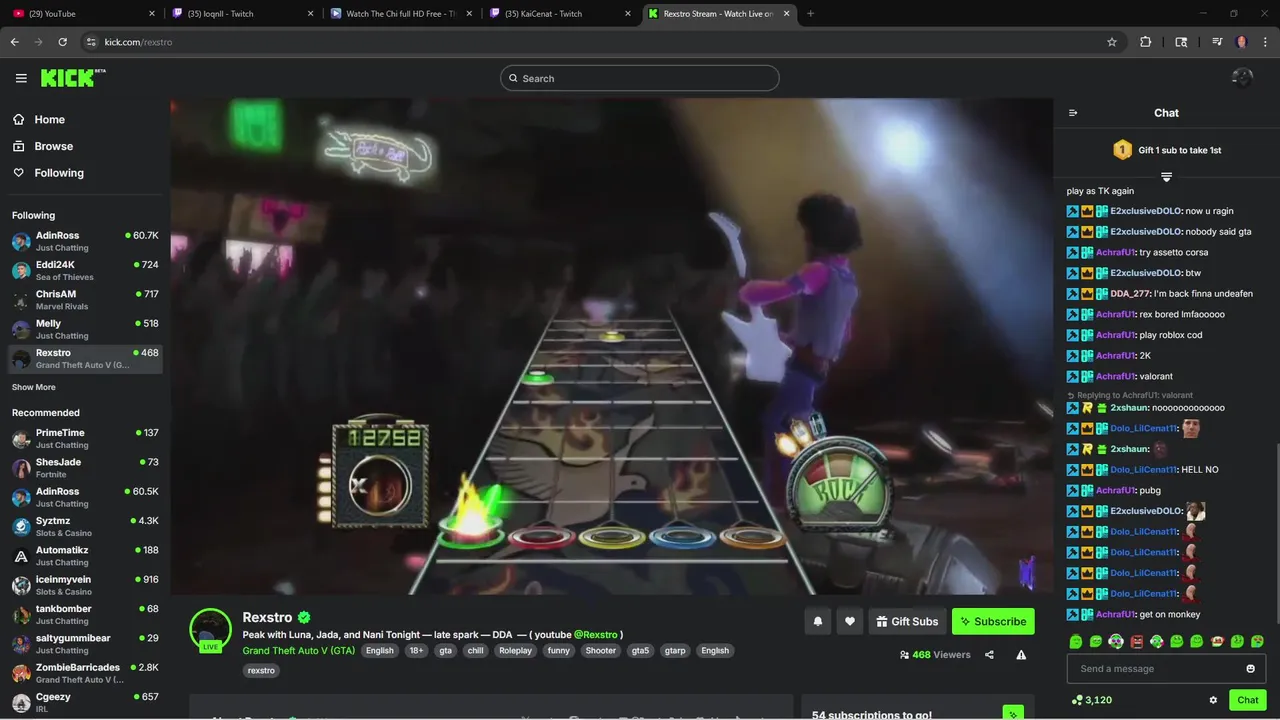Click the notification bell for Rexstro
Viewport: 1280px width, 720px height.
click(x=818, y=621)
